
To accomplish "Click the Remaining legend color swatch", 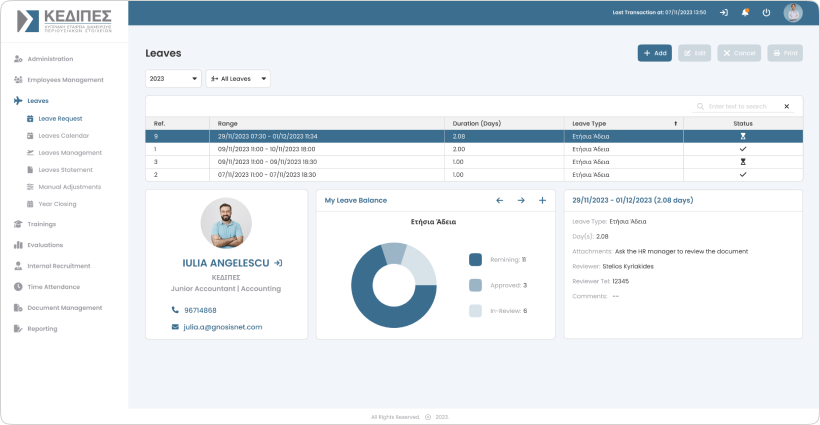I will tap(475, 259).
